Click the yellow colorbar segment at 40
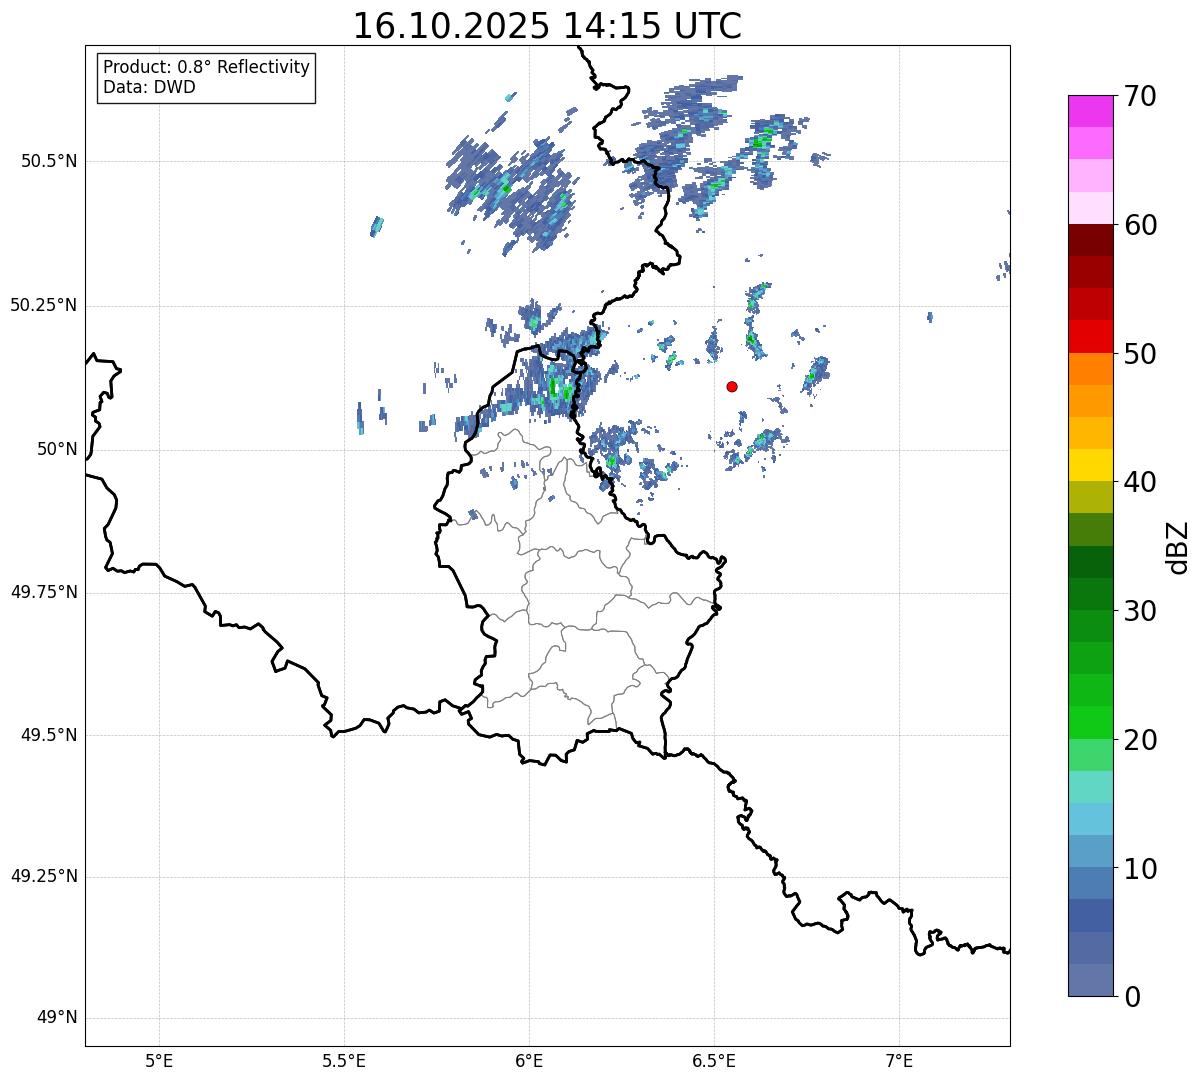 pyautogui.click(x=1091, y=465)
